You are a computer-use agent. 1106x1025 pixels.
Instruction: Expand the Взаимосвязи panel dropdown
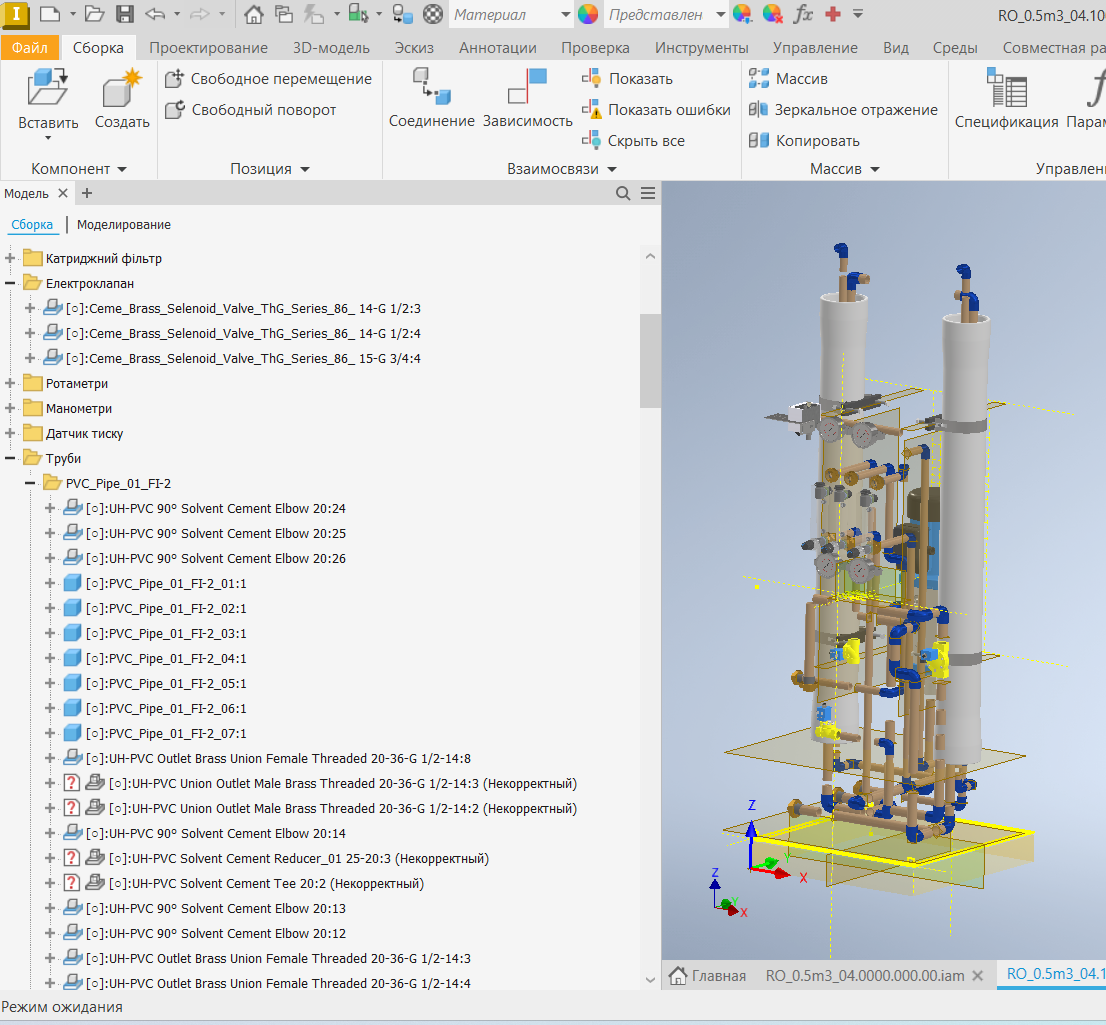pos(611,170)
